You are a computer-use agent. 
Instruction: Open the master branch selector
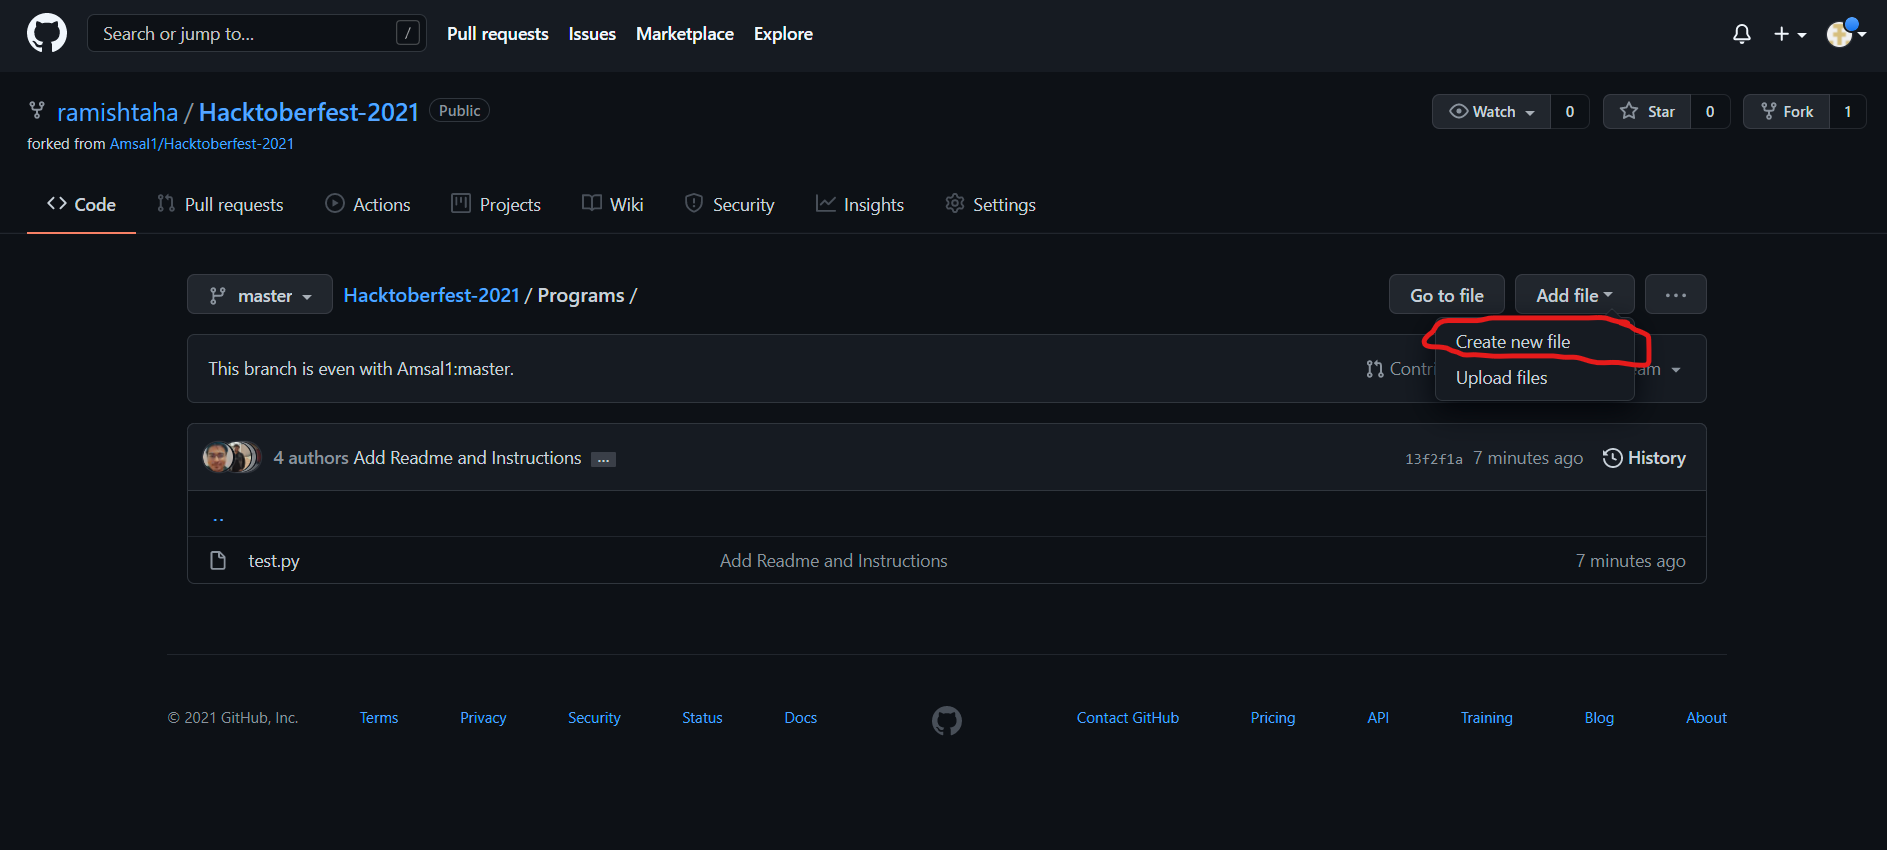260,295
